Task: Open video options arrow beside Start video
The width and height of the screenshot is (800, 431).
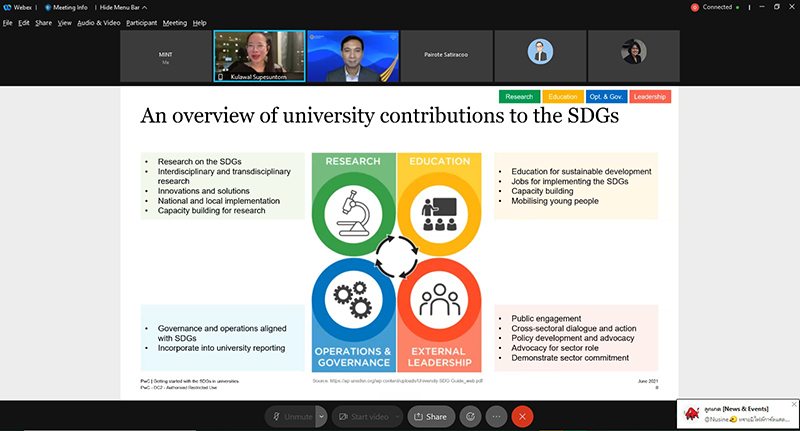Action: point(398,416)
